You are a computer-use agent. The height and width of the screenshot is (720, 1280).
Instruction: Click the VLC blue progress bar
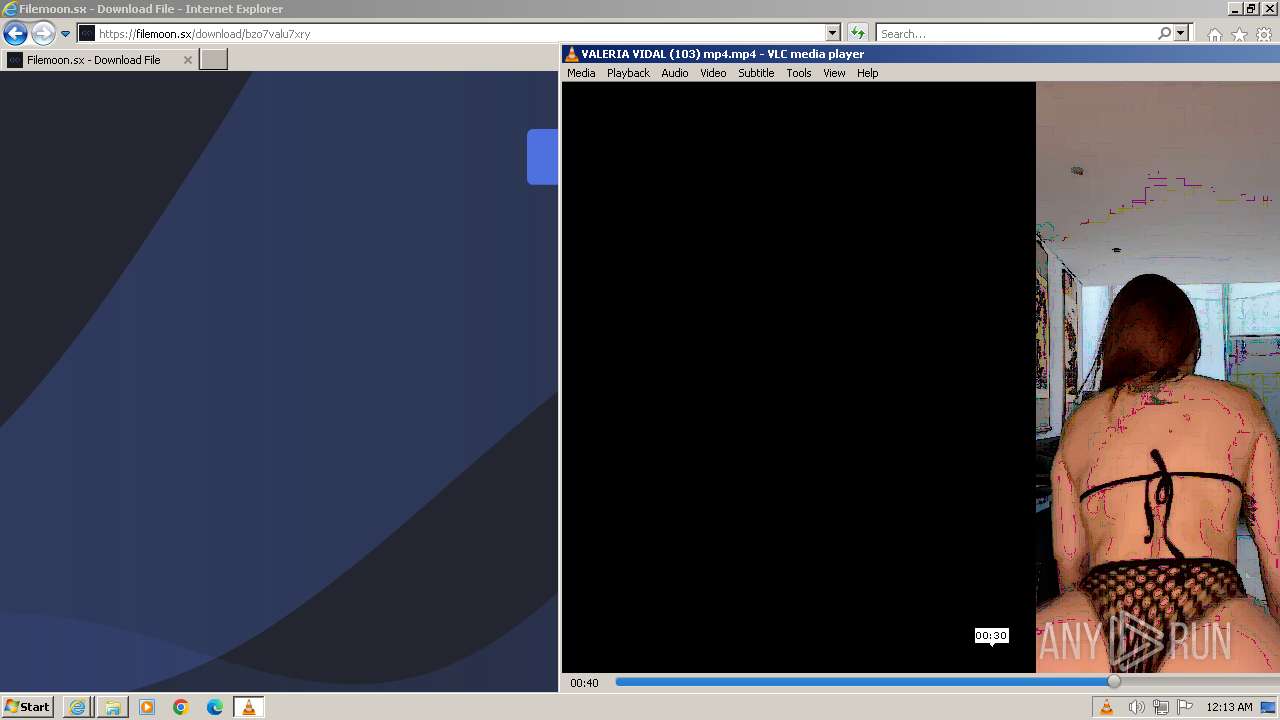pyautogui.click(x=864, y=682)
